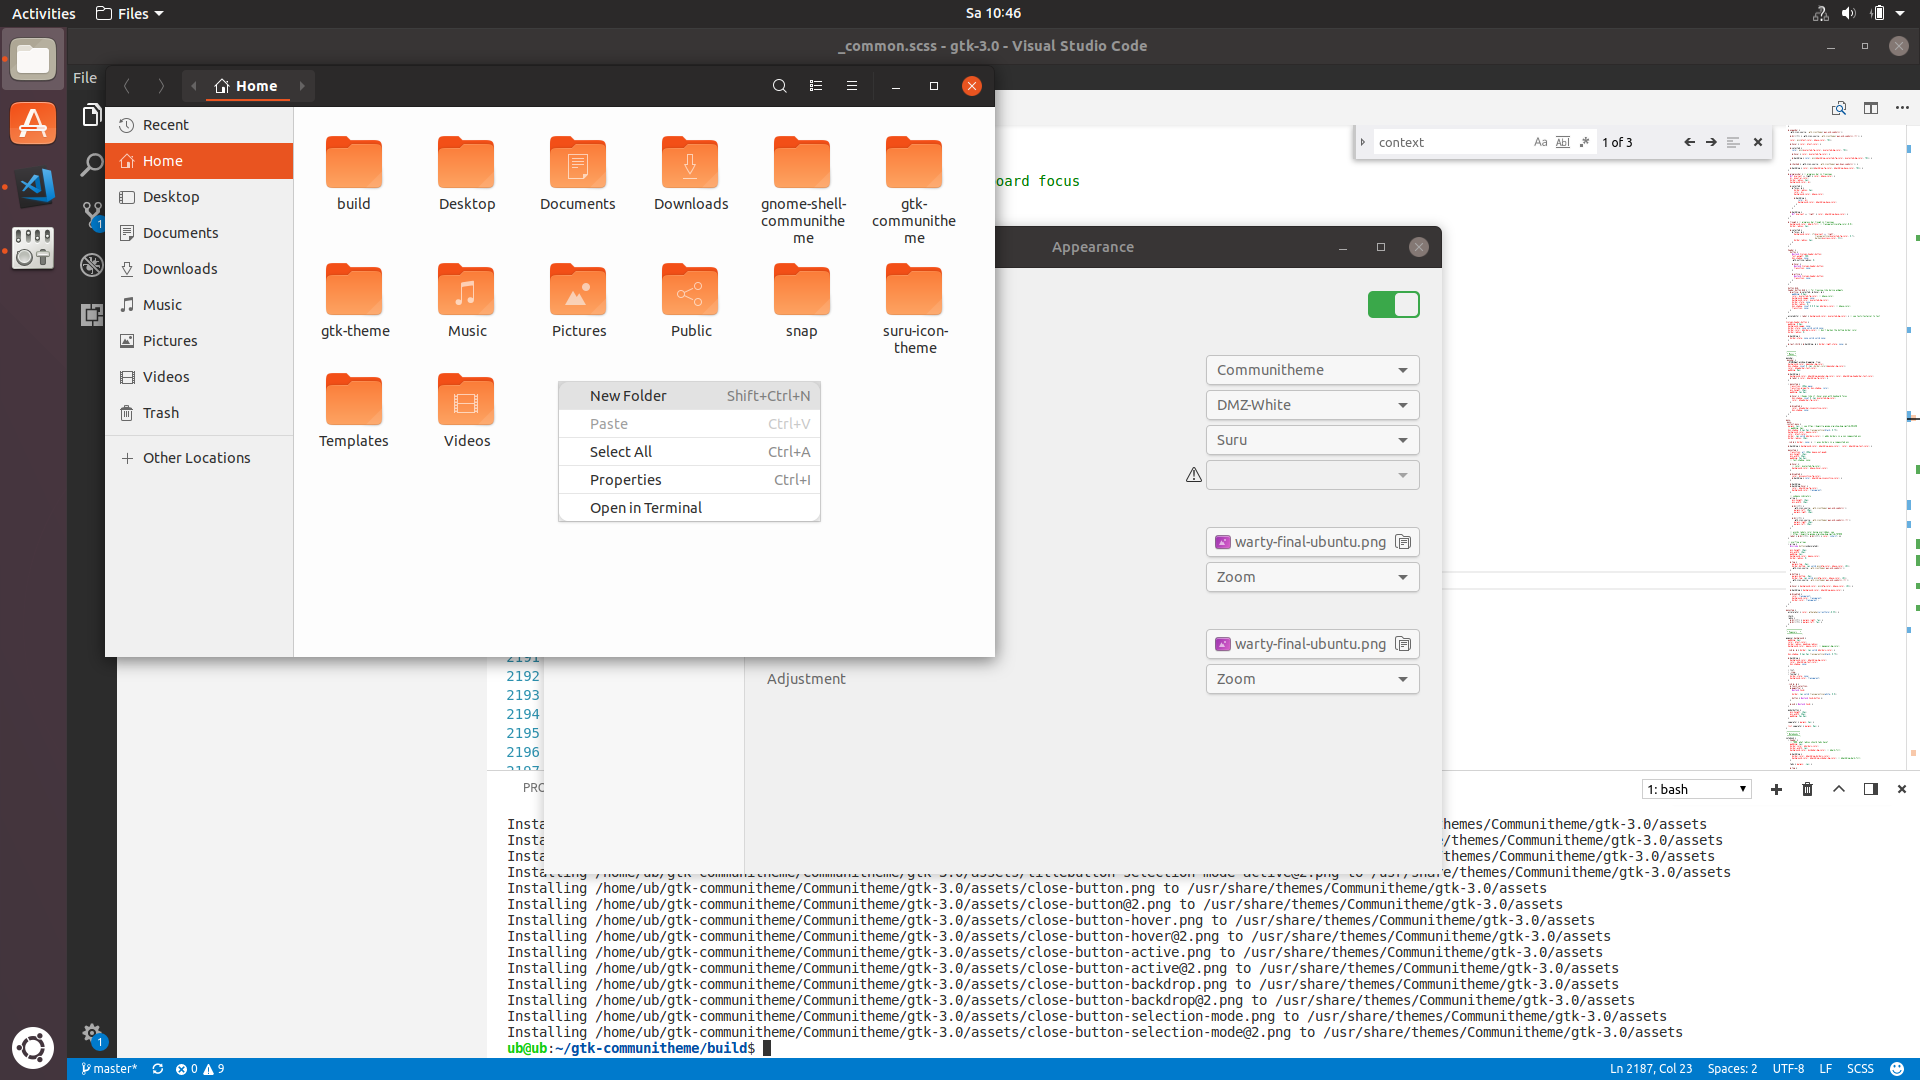The width and height of the screenshot is (1920, 1080).
Task: Open the Source Control view with pending change
Action: [91, 213]
